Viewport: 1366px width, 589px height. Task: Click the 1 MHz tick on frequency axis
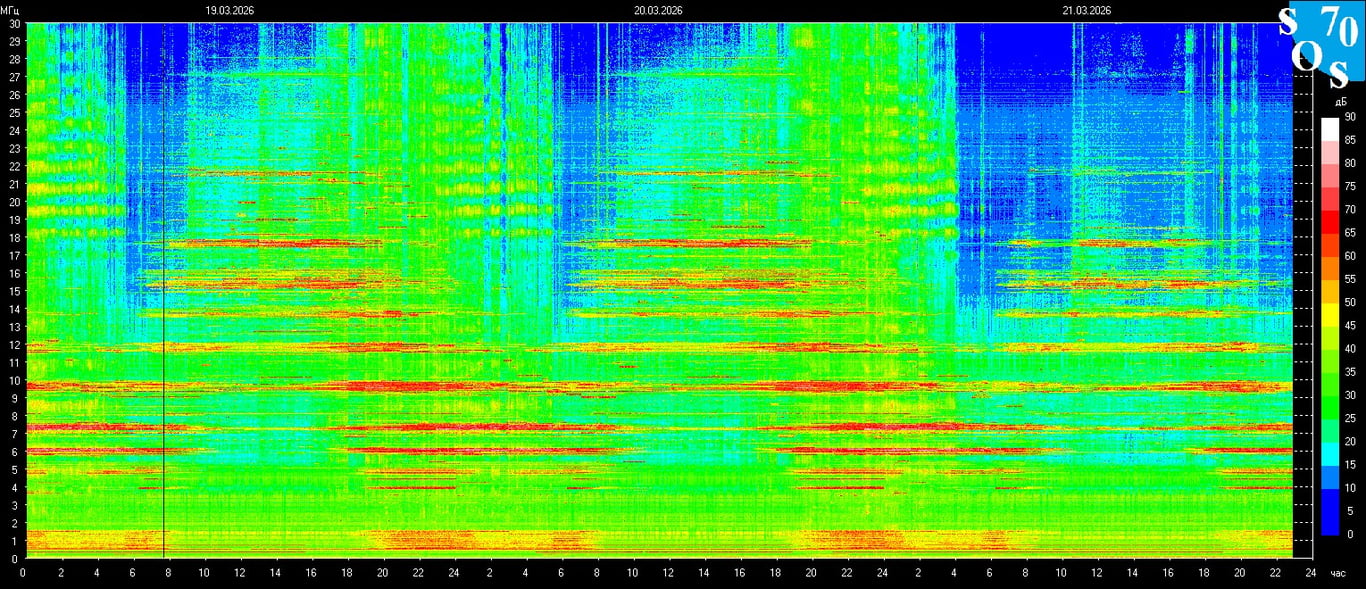click(14, 542)
